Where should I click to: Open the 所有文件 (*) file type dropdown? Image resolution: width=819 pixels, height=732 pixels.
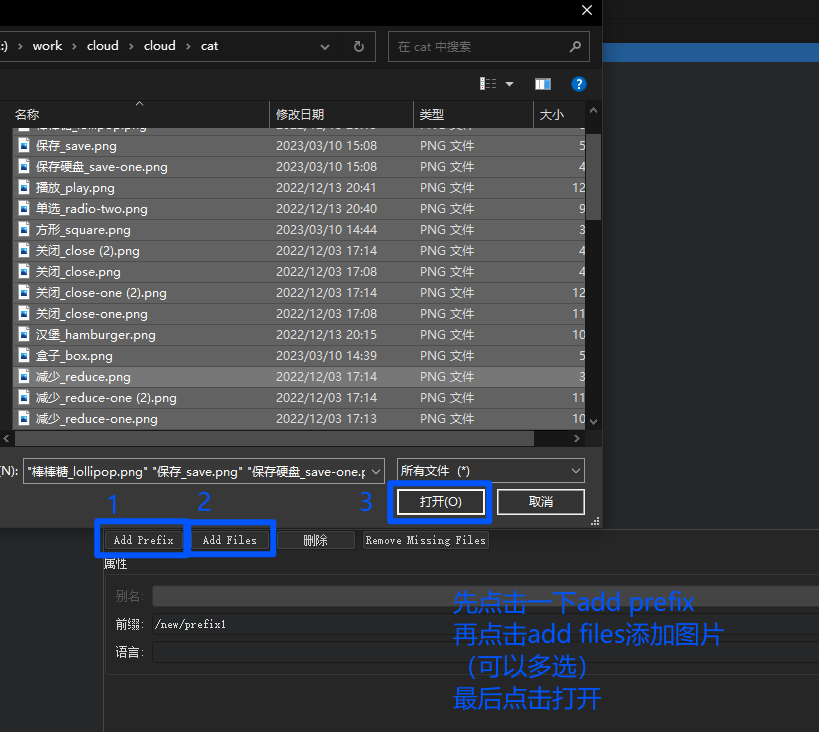490,471
